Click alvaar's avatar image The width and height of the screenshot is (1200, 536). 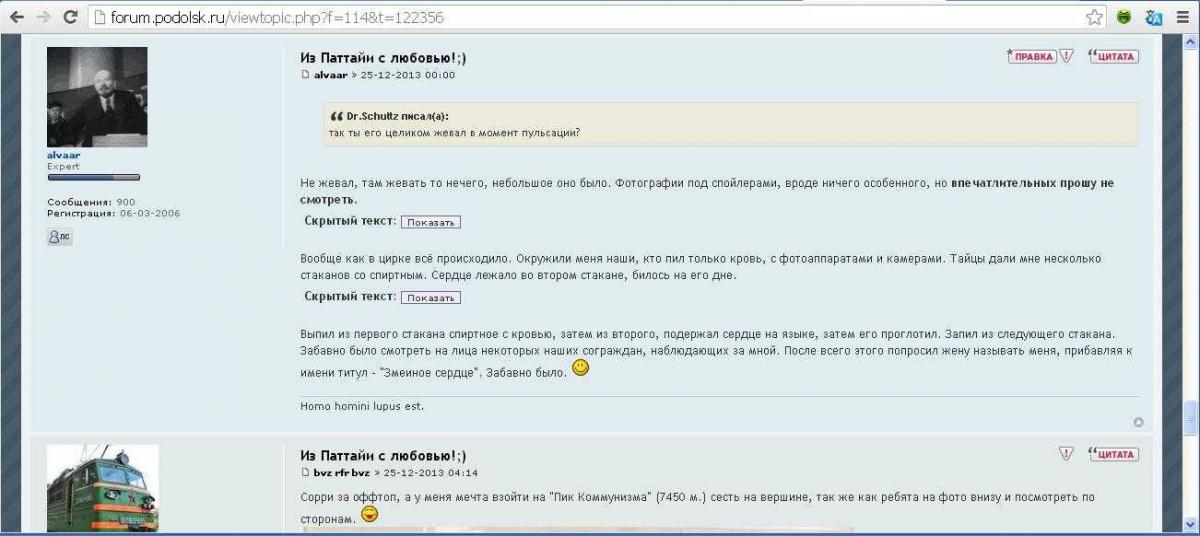(97, 97)
